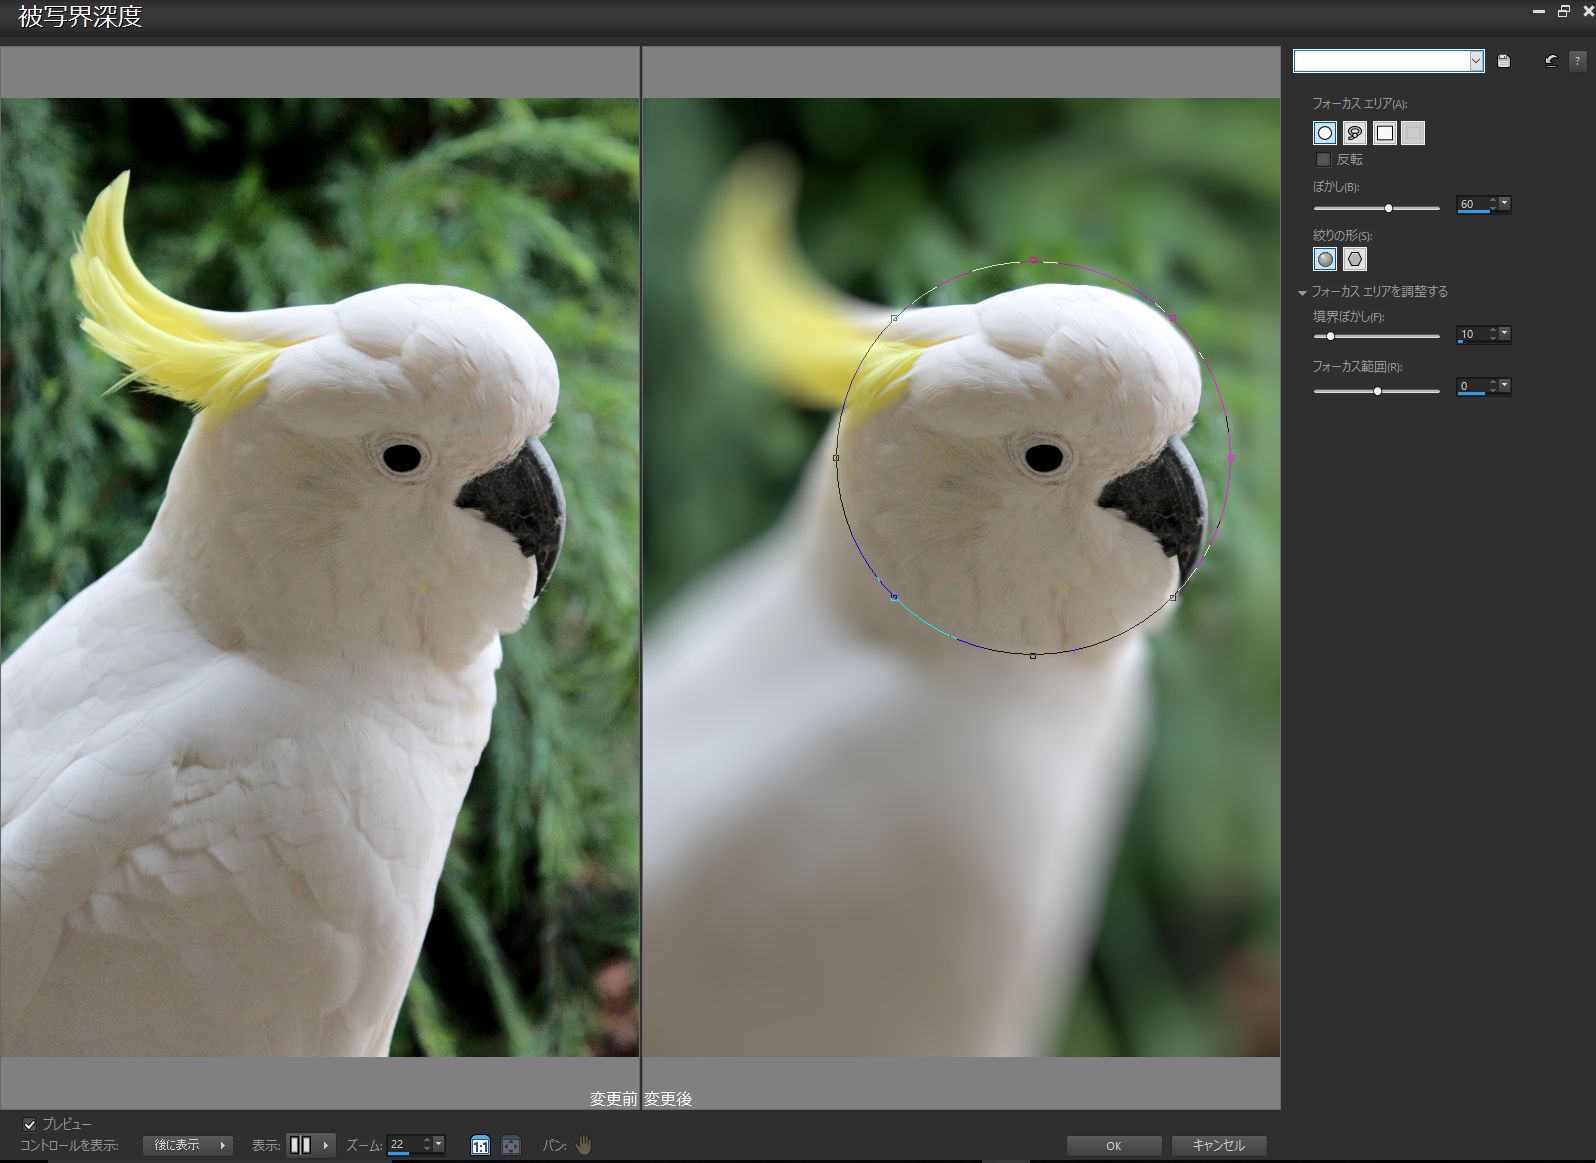This screenshot has height=1163, width=1596.
Task: Enable the 反転 checkbox
Action: pyautogui.click(x=1324, y=160)
